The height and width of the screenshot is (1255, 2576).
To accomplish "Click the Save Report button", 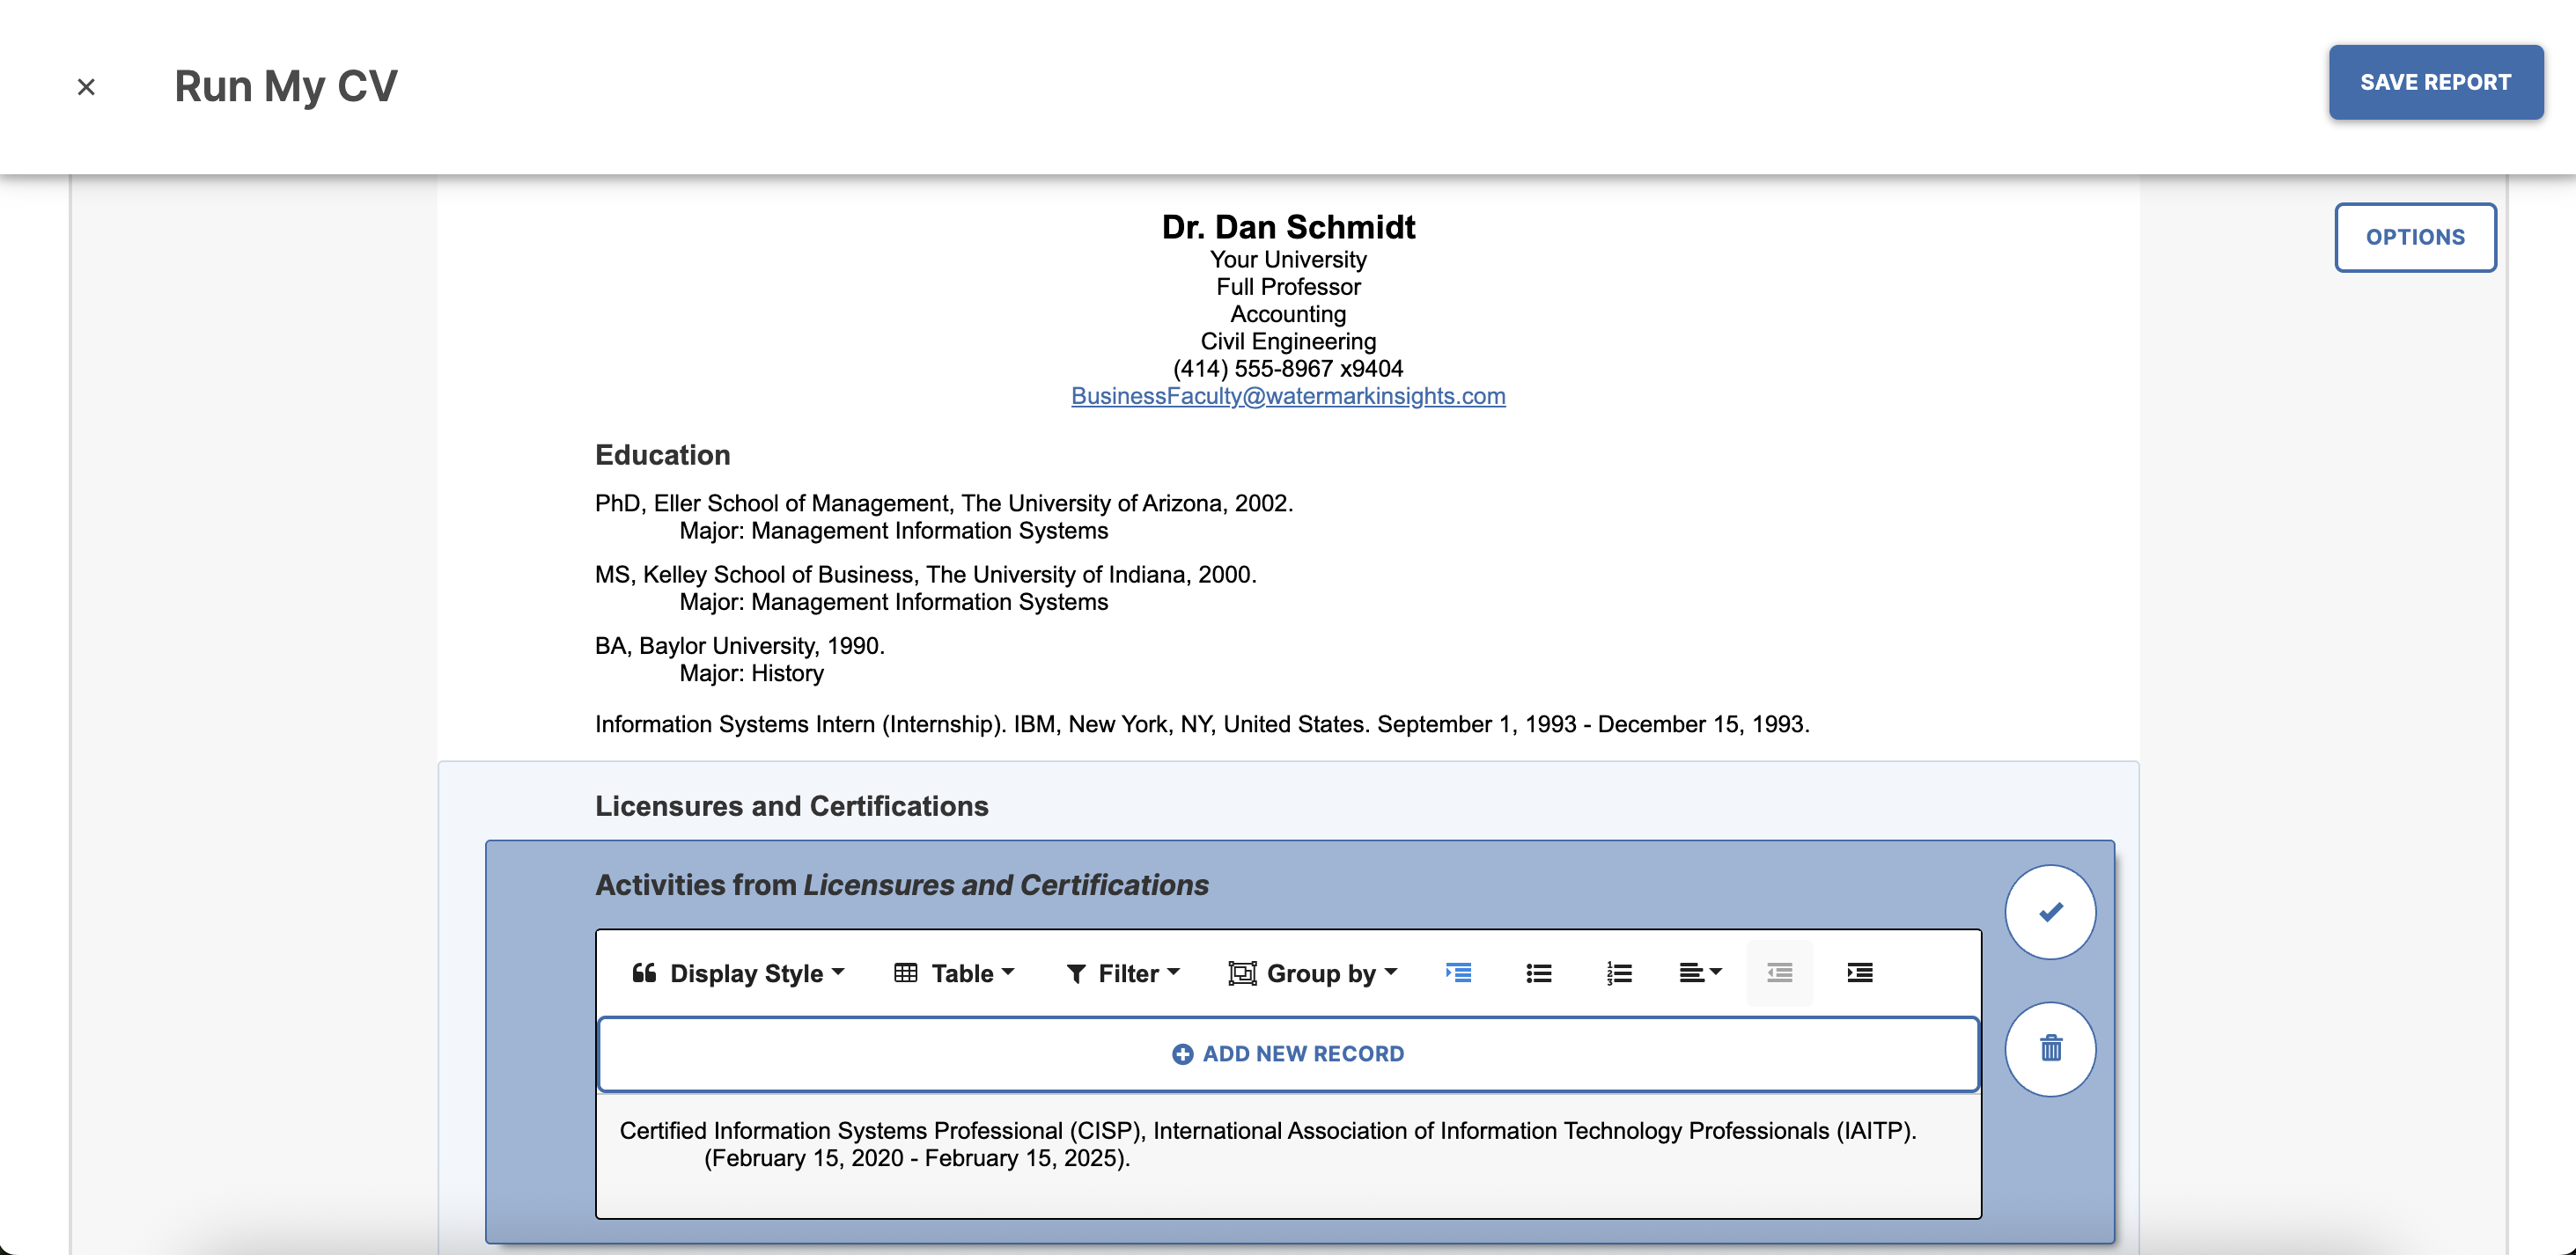I will (2435, 82).
